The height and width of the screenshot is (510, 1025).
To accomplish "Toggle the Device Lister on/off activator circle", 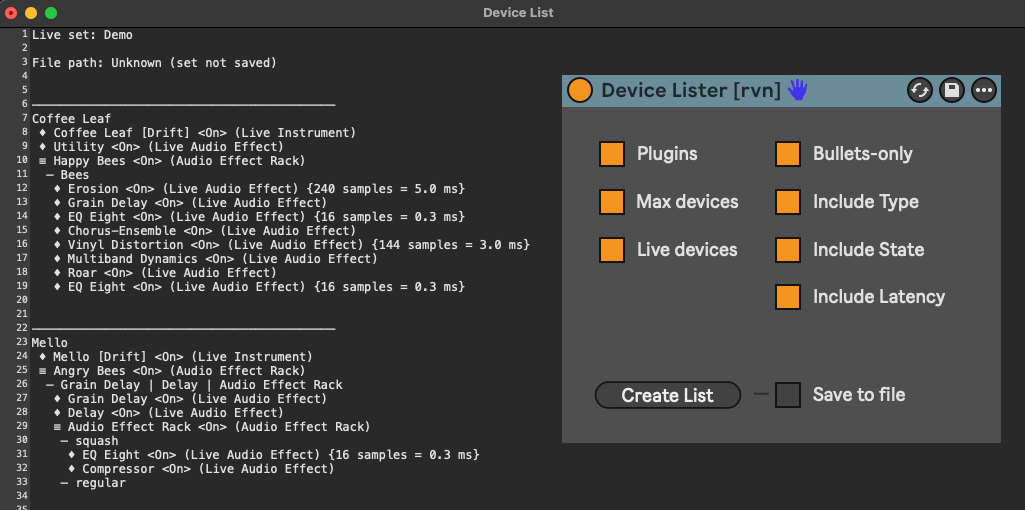I will point(580,91).
